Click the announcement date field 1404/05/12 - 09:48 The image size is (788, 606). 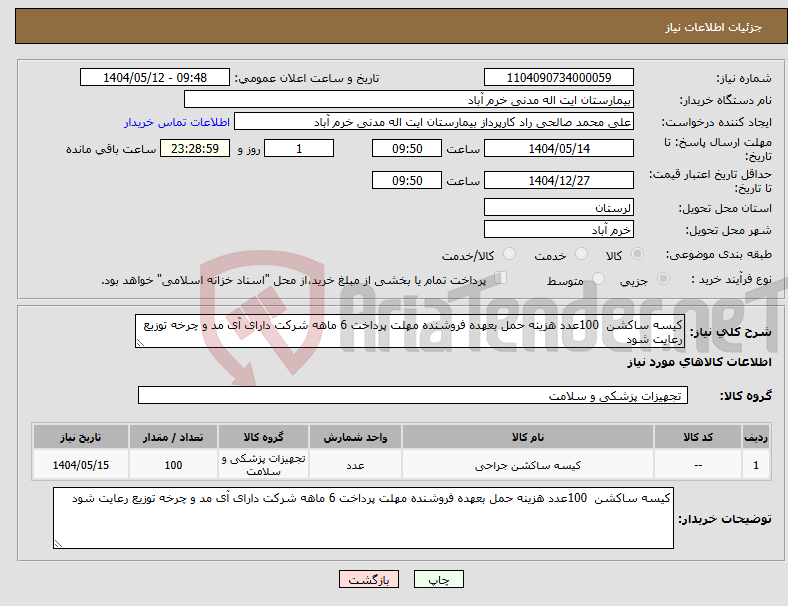[155, 77]
